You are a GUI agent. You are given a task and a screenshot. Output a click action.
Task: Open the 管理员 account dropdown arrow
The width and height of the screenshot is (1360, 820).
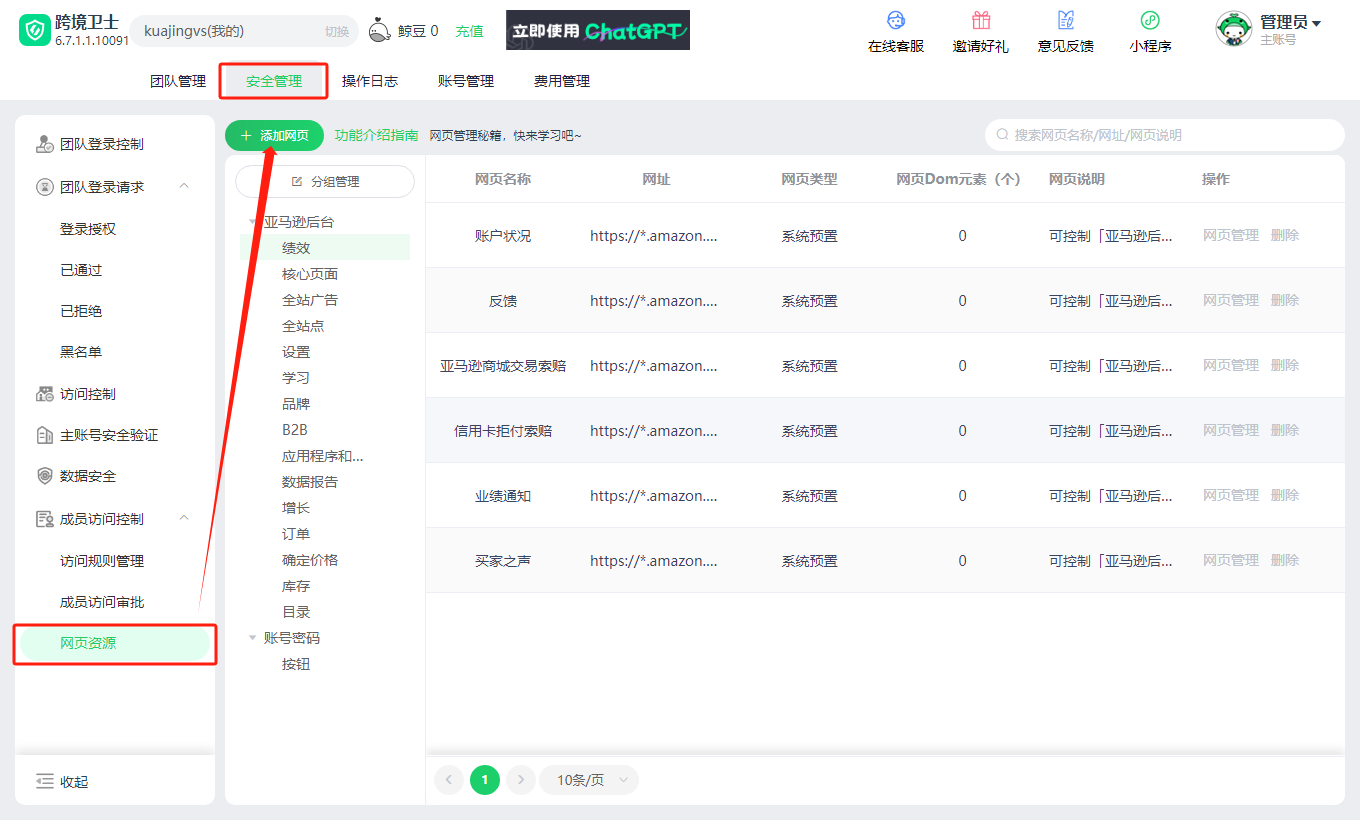pos(1316,24)
